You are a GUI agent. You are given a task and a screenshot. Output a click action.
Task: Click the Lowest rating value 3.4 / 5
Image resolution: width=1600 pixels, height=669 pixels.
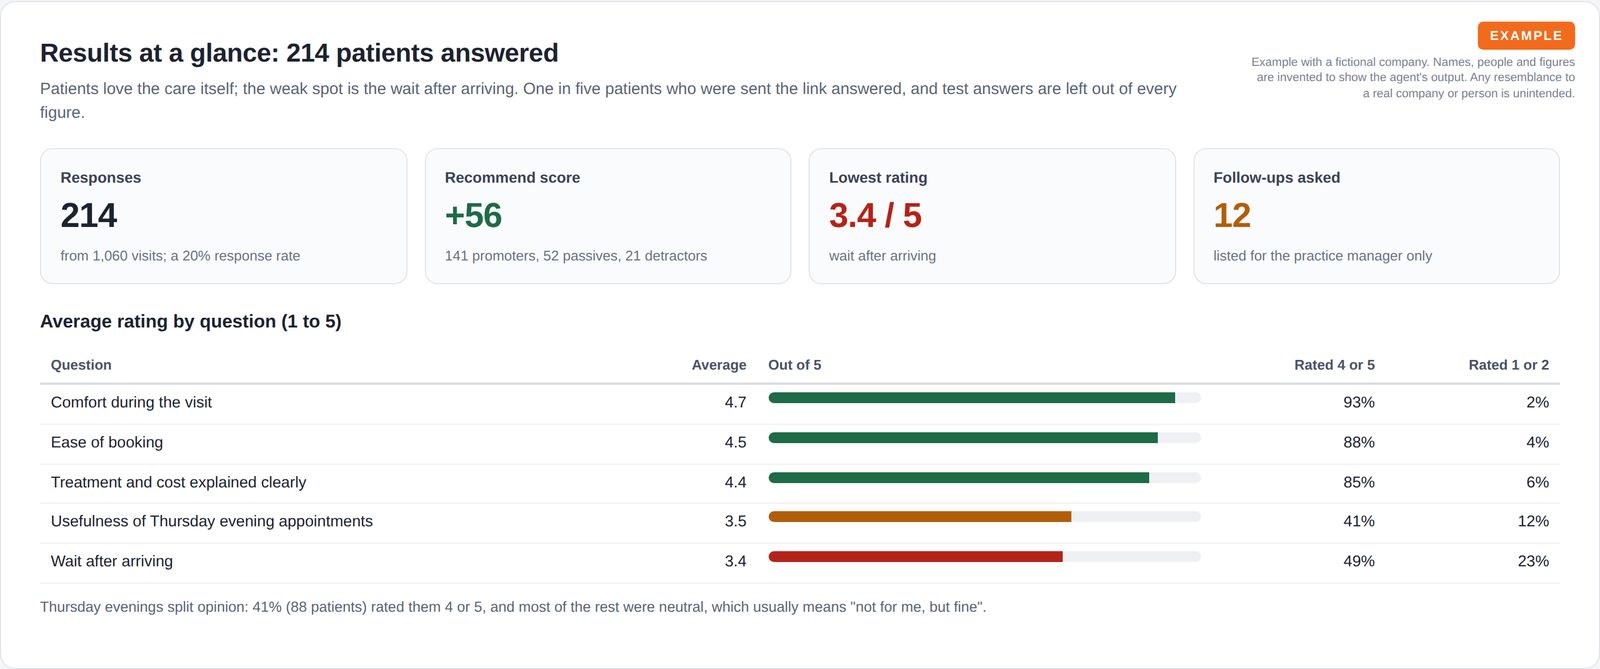[x=875, y=215]
